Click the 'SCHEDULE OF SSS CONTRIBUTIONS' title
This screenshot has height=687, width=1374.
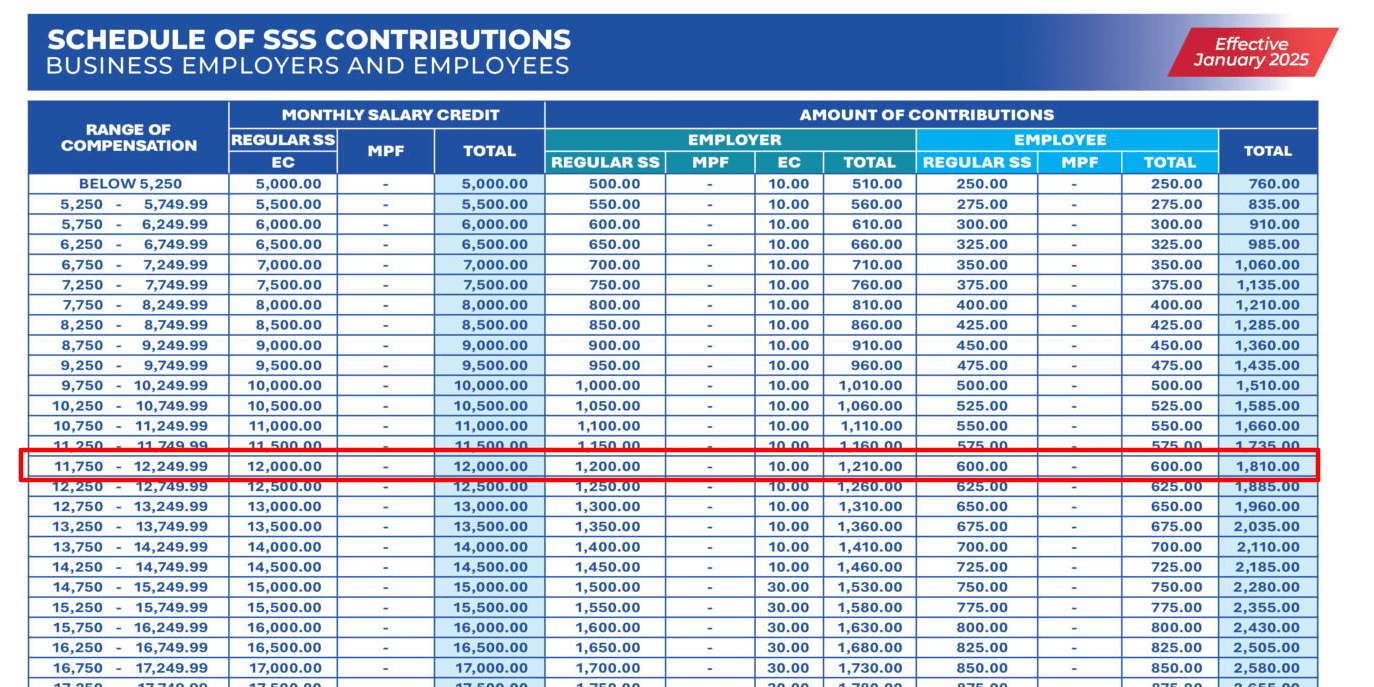pos(309,40)
